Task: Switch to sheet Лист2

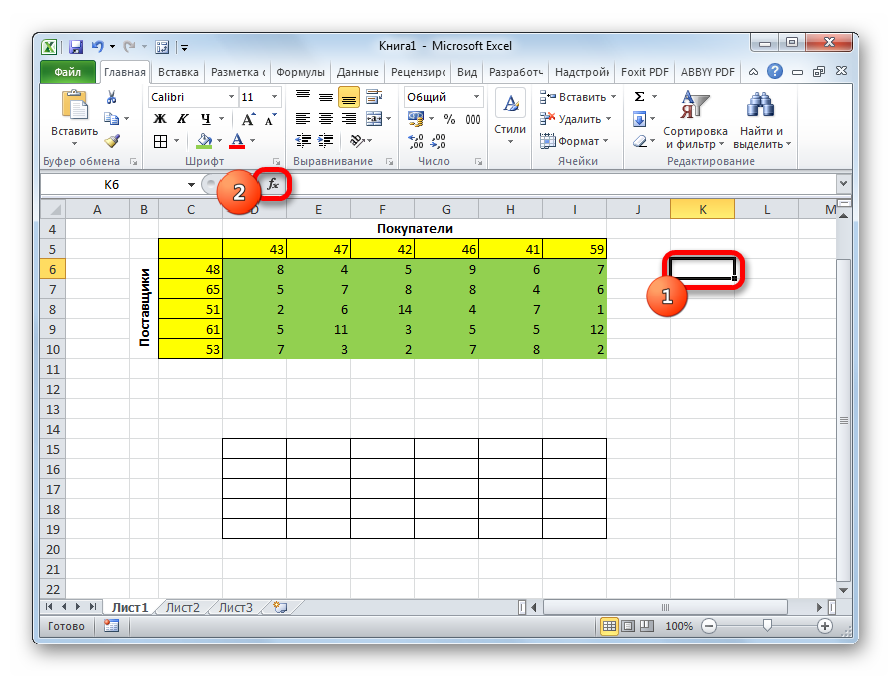Action: [183, 608]
